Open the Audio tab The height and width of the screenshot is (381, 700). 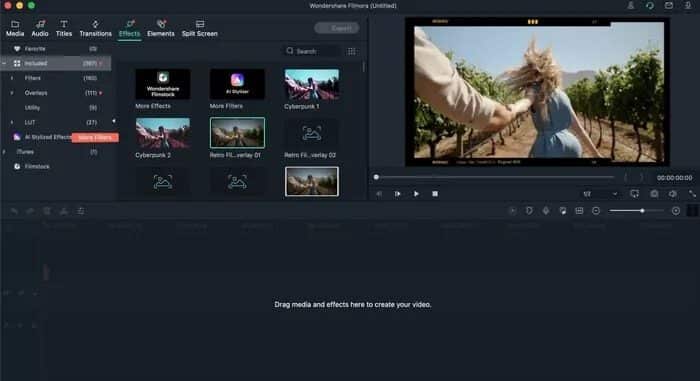40,28
